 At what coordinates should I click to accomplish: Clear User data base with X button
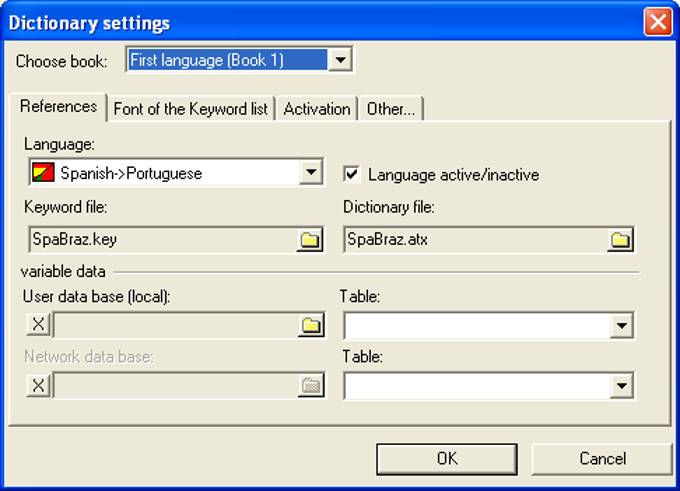click(x=38, y=325)
